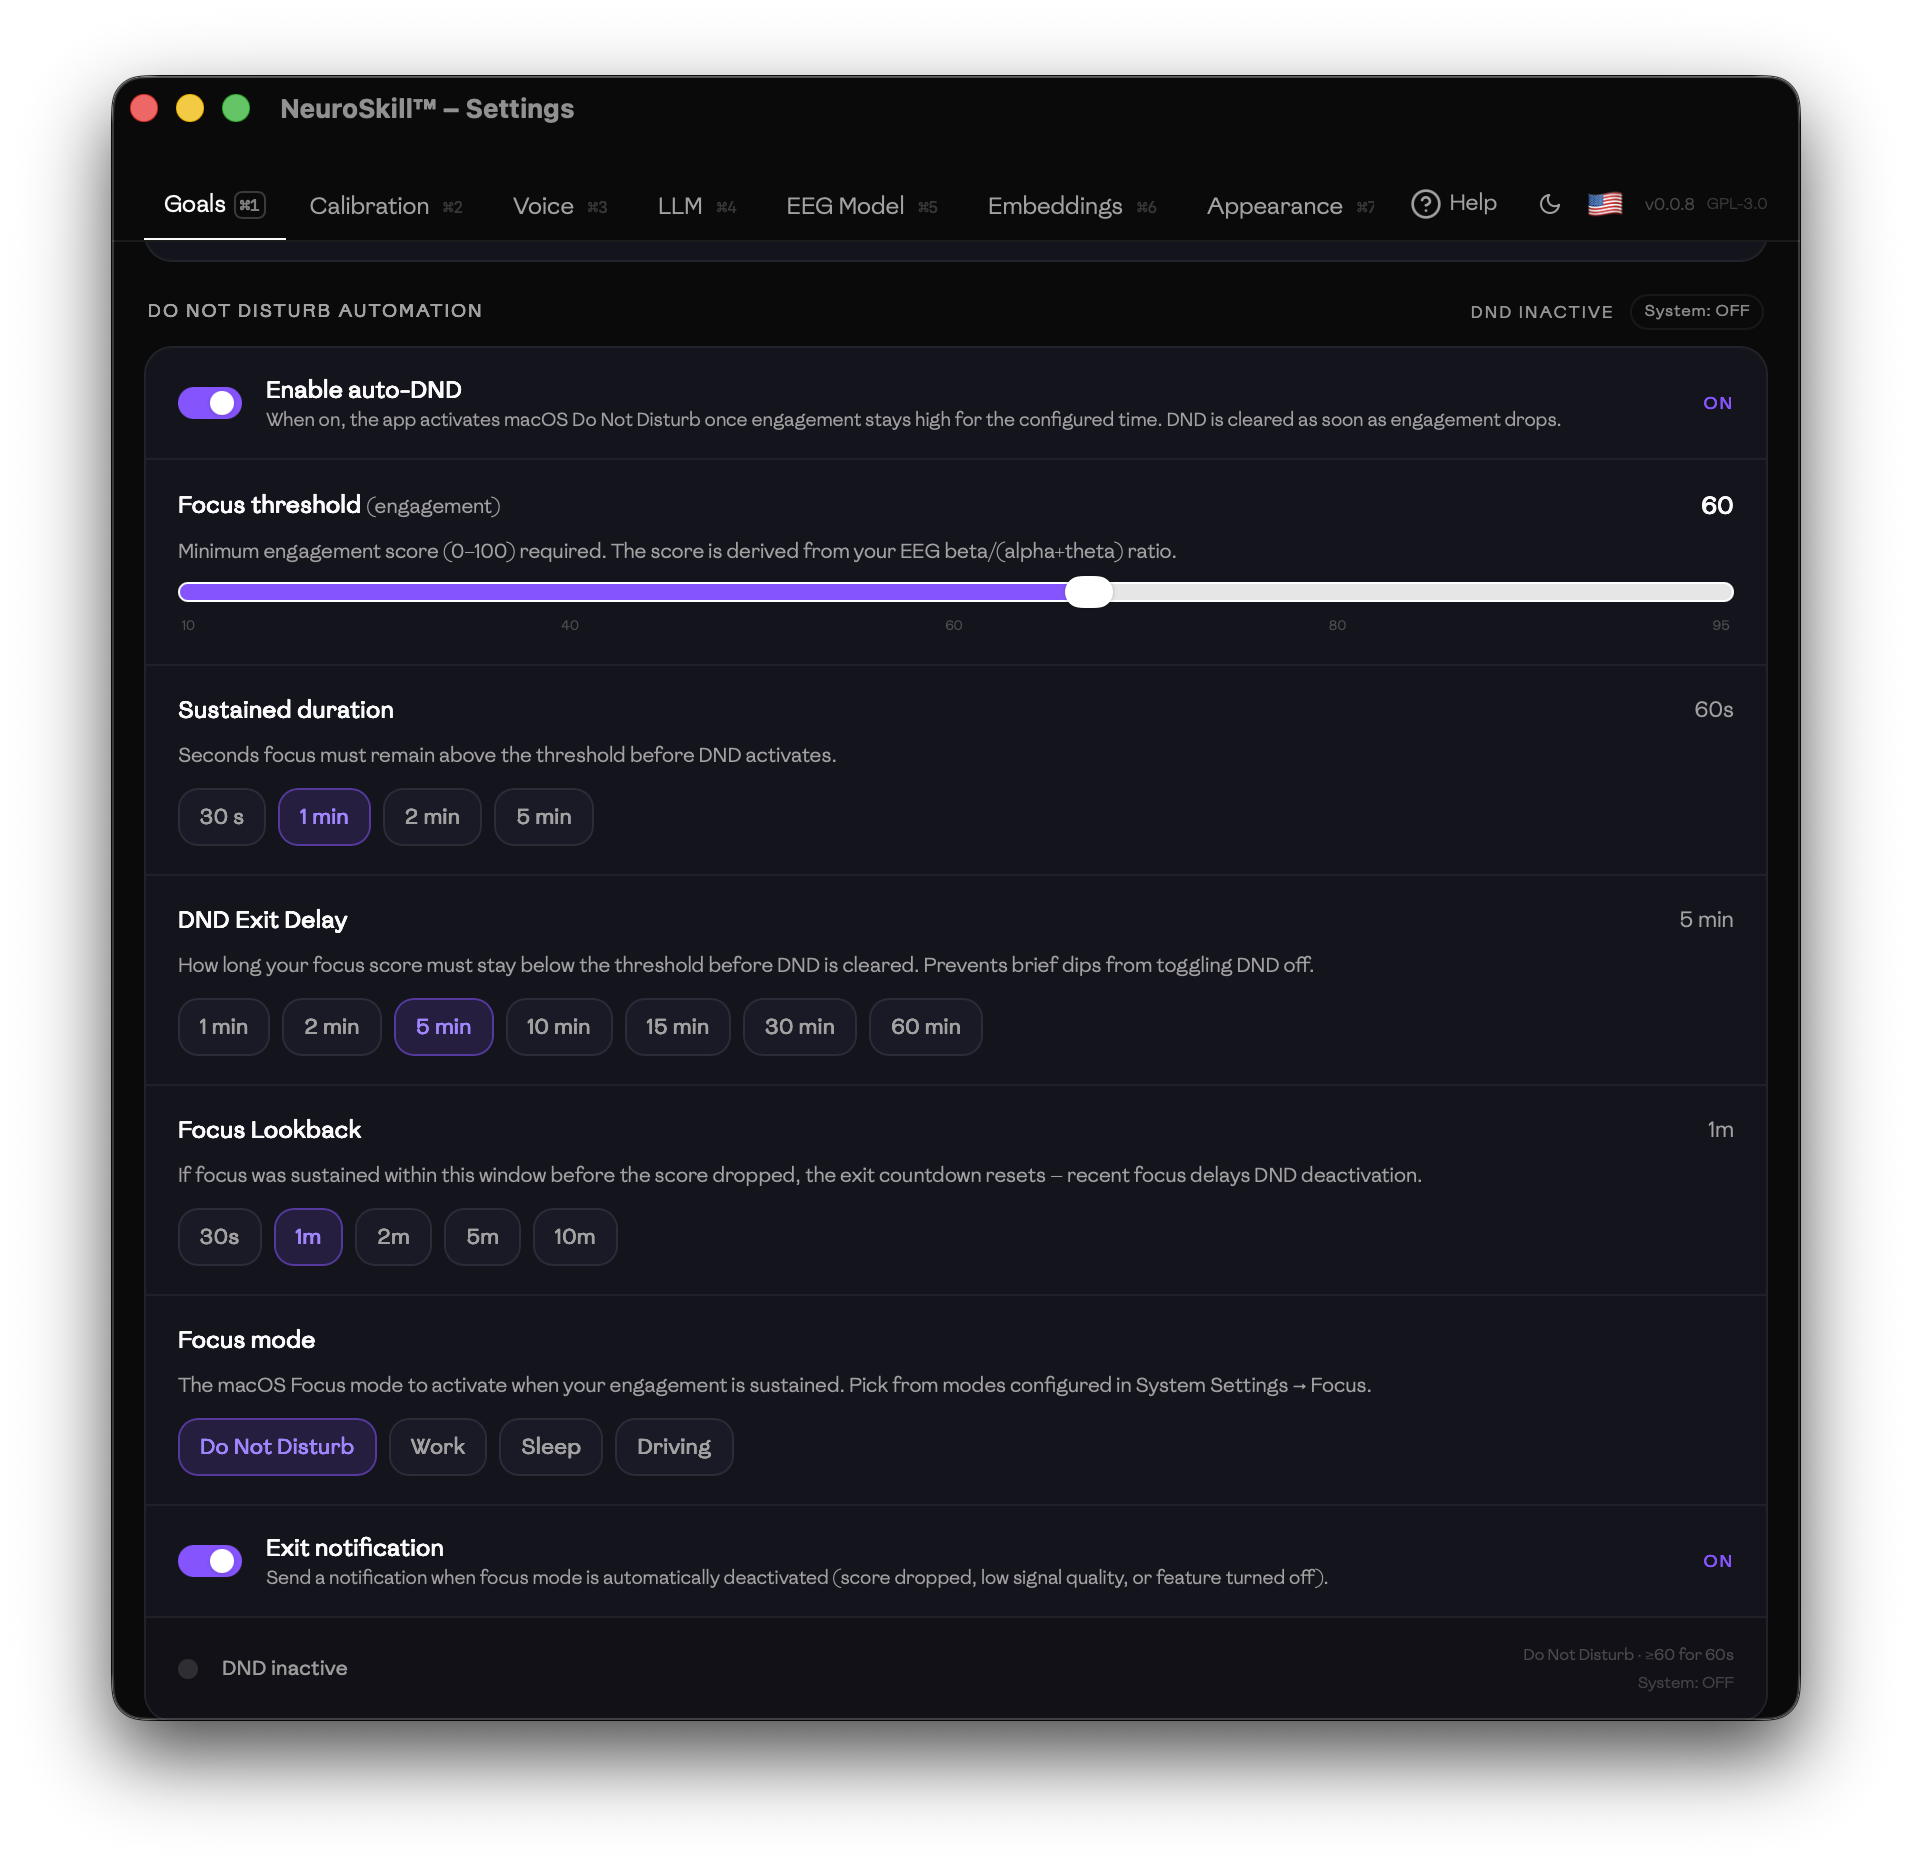Open the Embeddings tab

point(1055,205)
